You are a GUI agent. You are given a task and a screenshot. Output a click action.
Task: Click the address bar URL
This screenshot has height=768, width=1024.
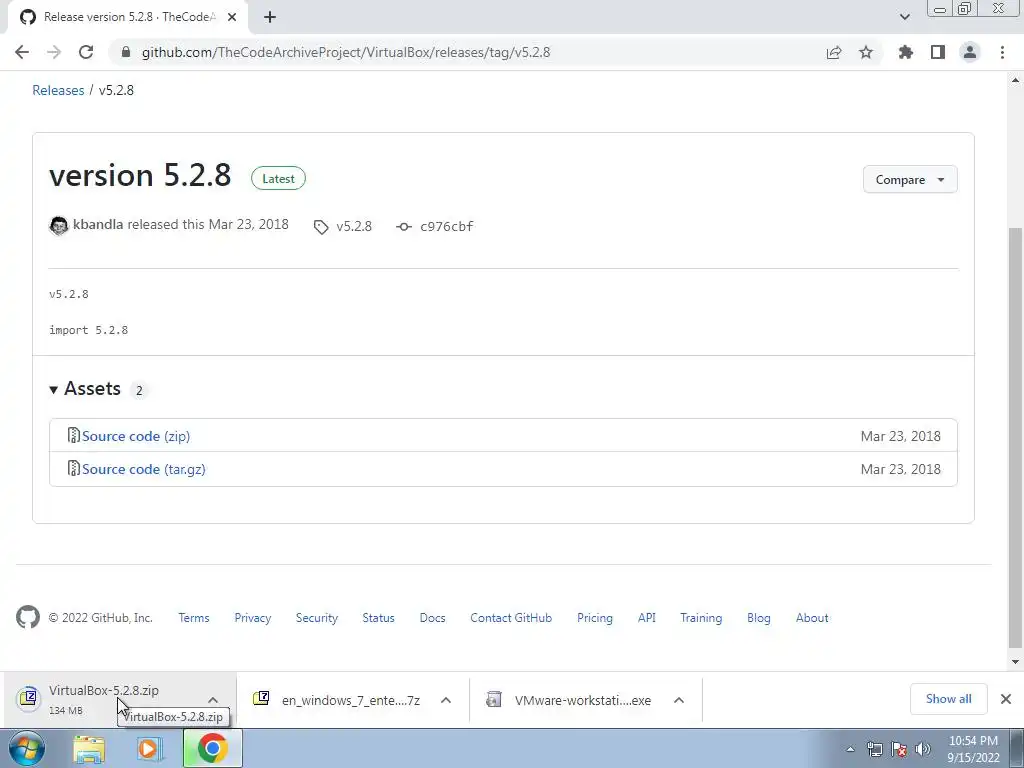pos(346,52)
